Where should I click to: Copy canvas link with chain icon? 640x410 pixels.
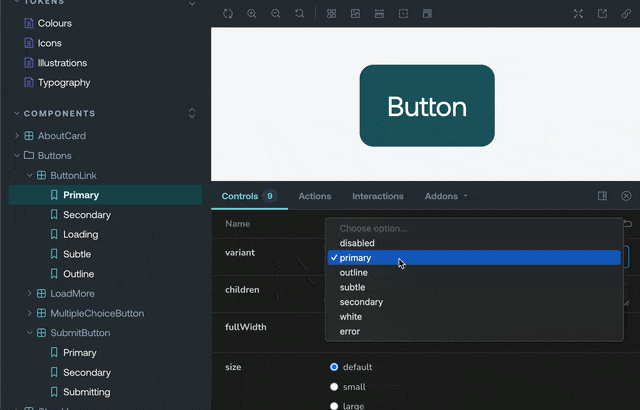coord(626,13)
